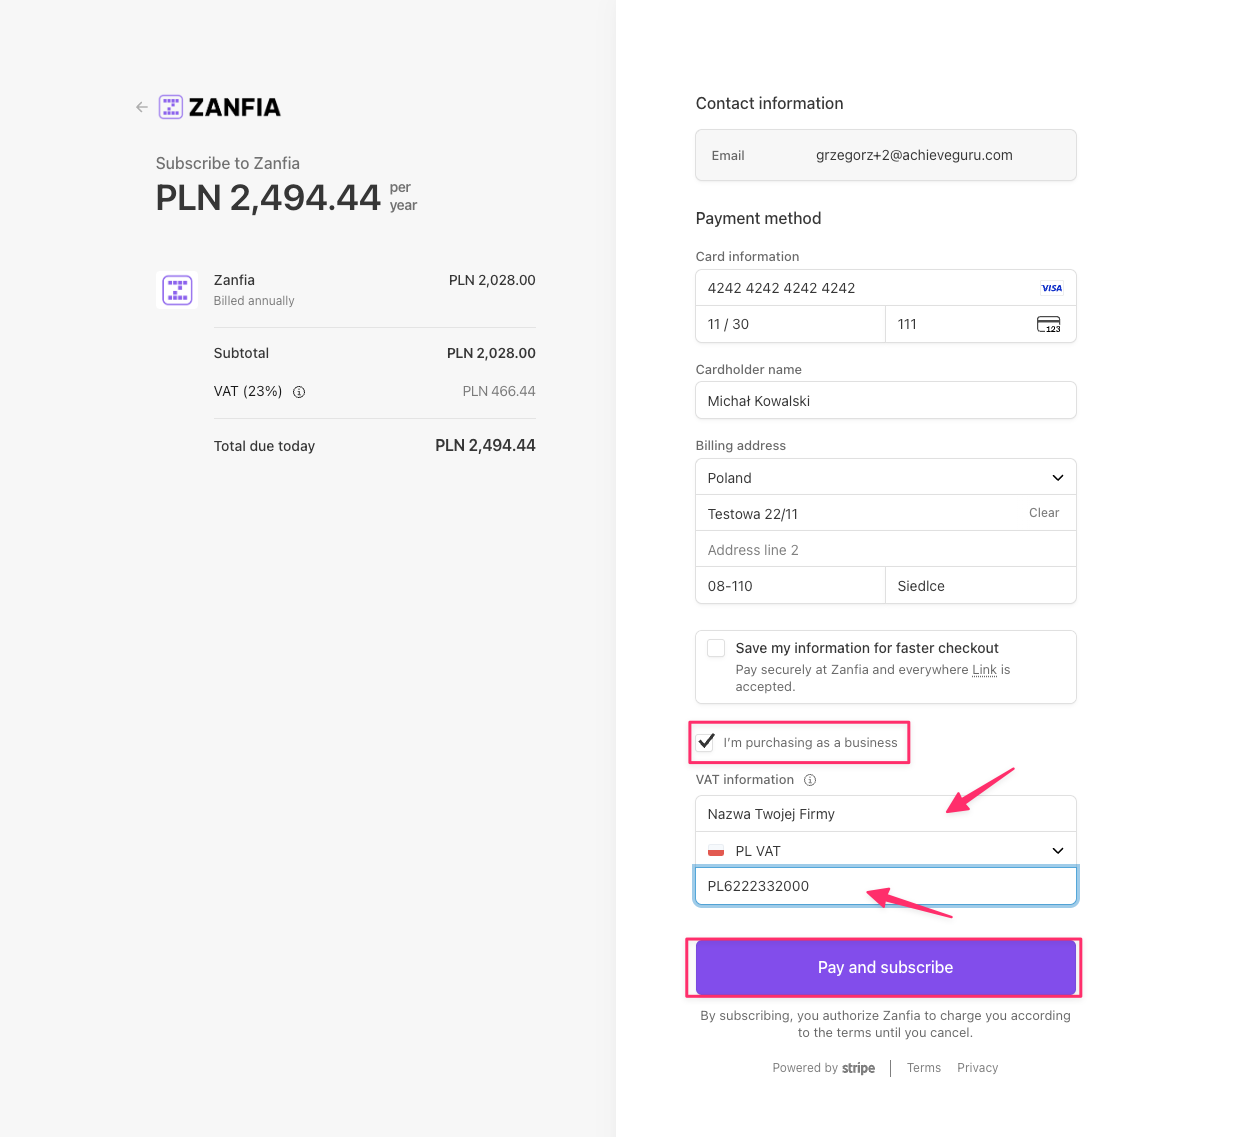
Task: Open the VAT information info icon
Action: pyautogui.click(x=810, y=780)
